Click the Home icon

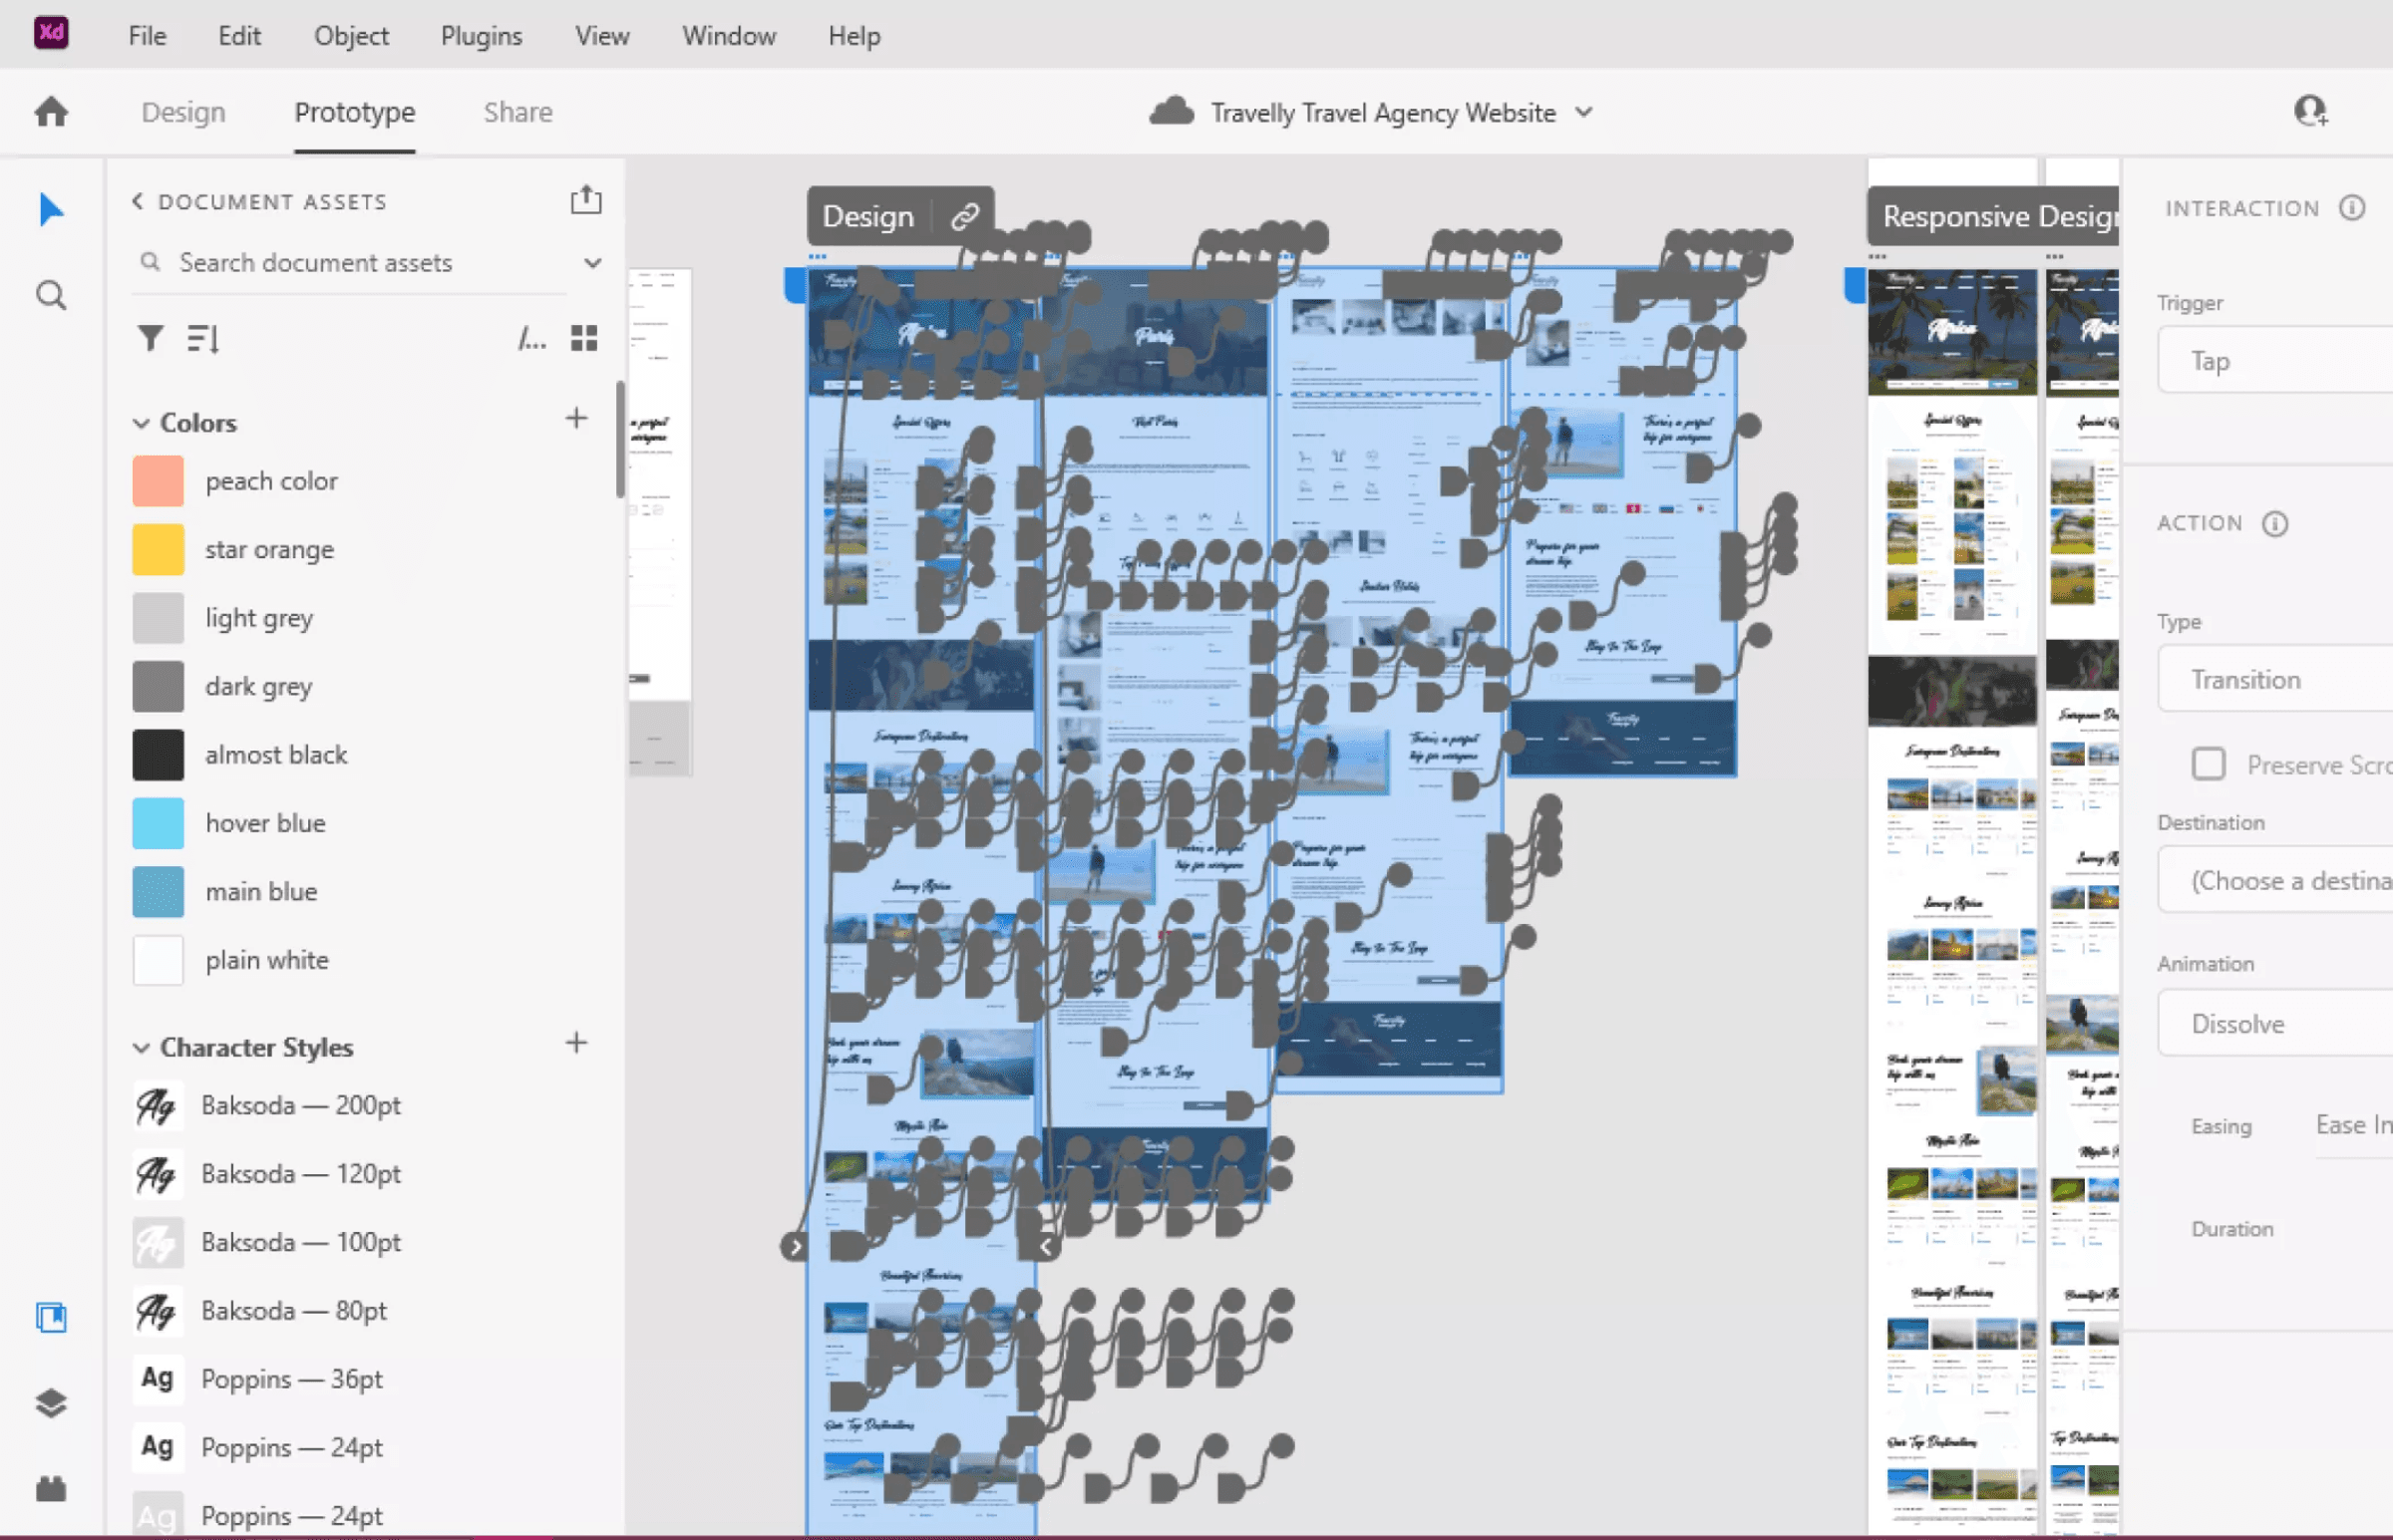pyautogui.click(x=51, y=112)
